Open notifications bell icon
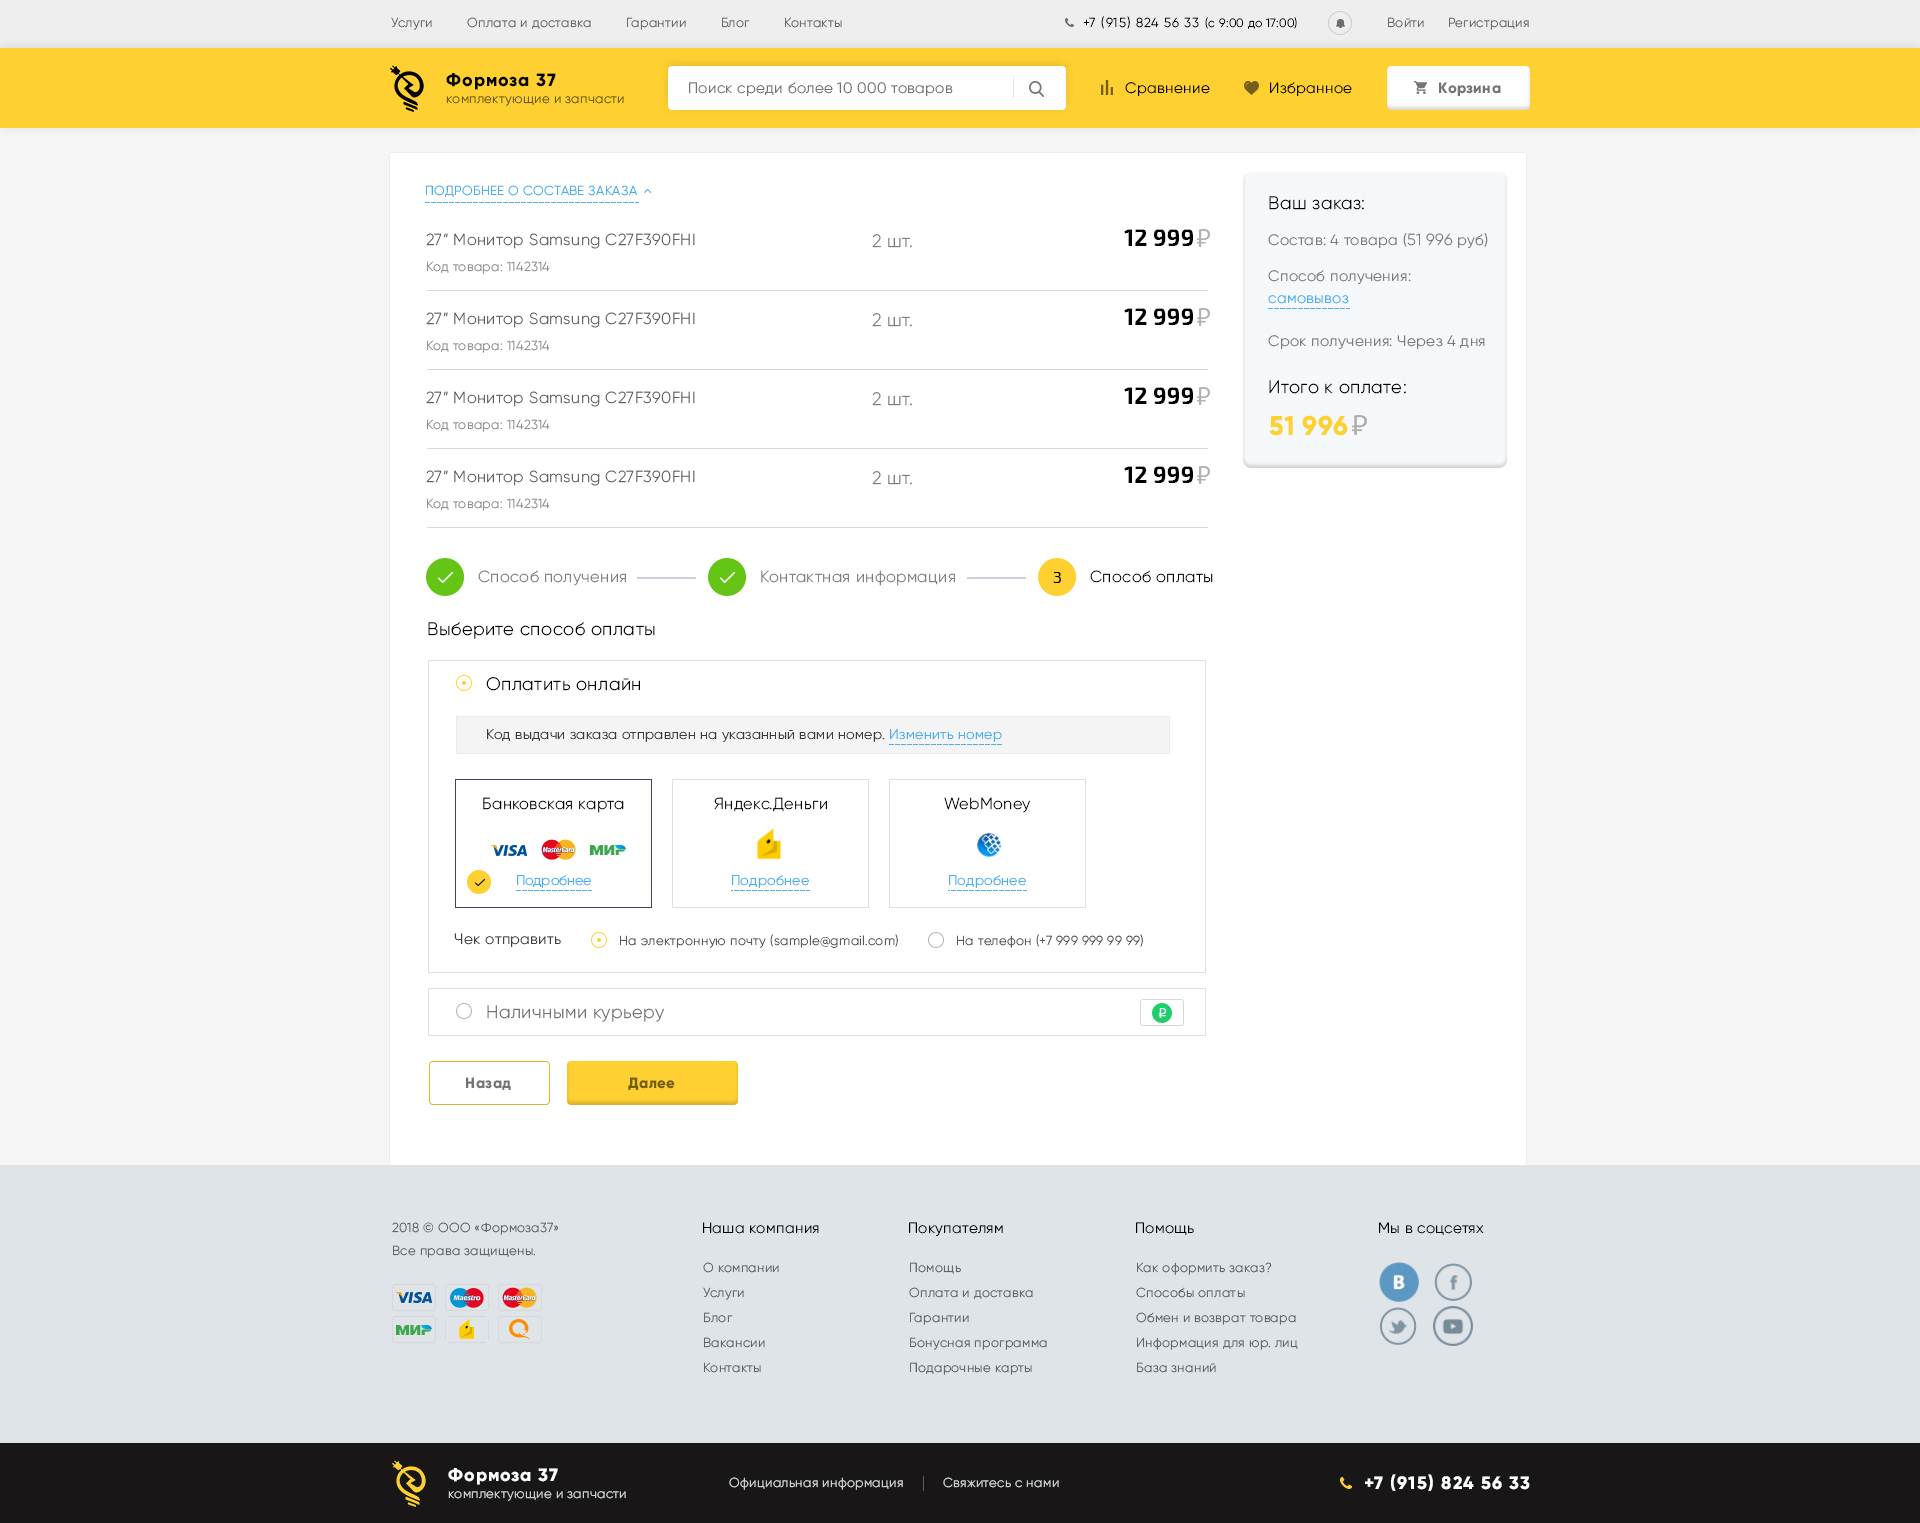The height and width of the screenshot is (1523, 1920). point(1340,23)
